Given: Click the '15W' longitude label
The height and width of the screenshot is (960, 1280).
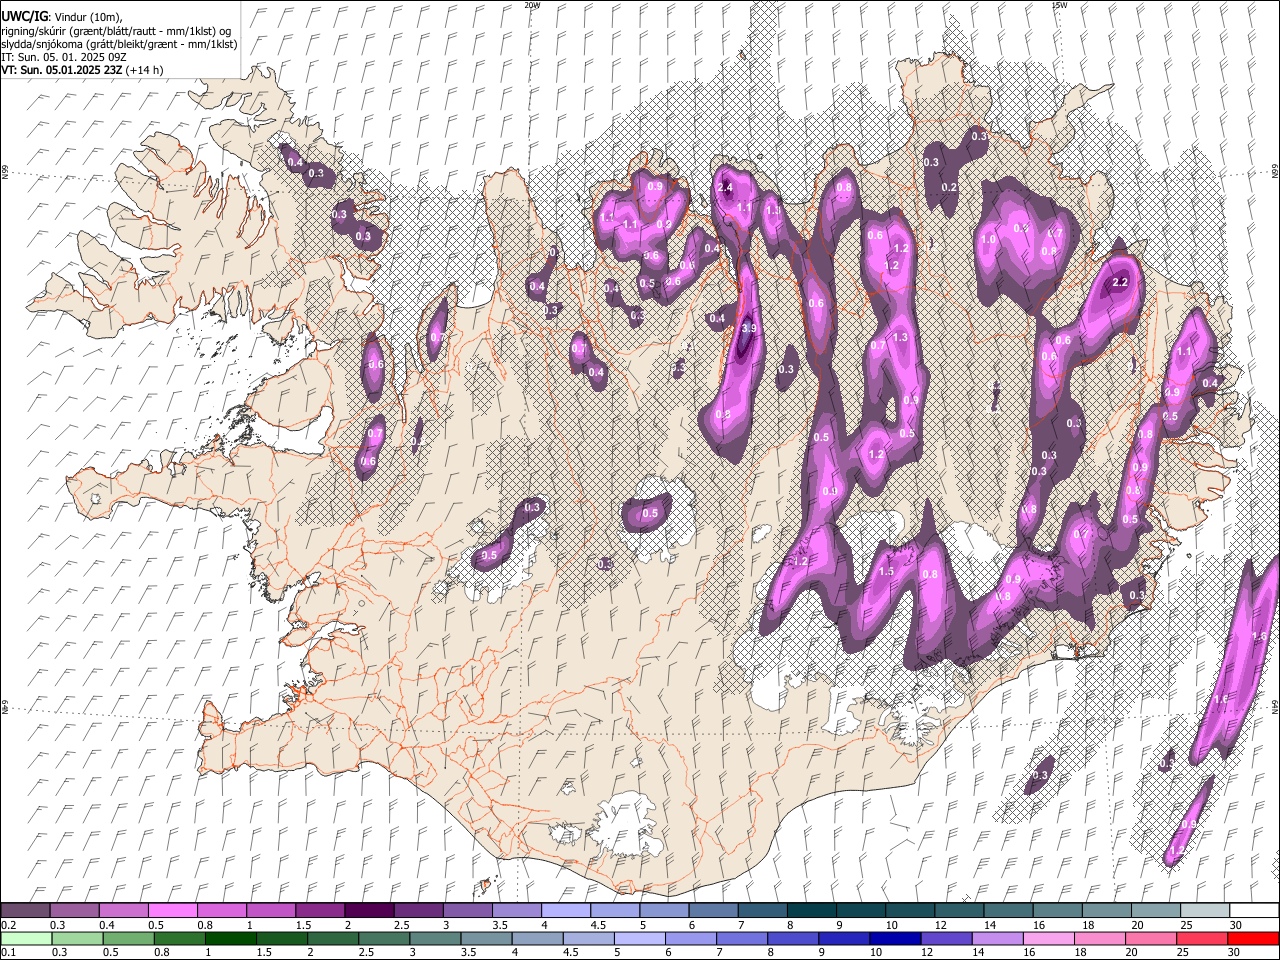Looking at the screenshot, I should (1059, 5).
